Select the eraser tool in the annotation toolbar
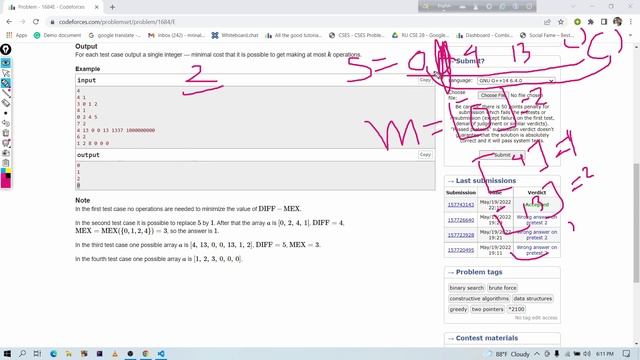The height and width of the screenshot is (360, 640). click(x=6, y=103)
